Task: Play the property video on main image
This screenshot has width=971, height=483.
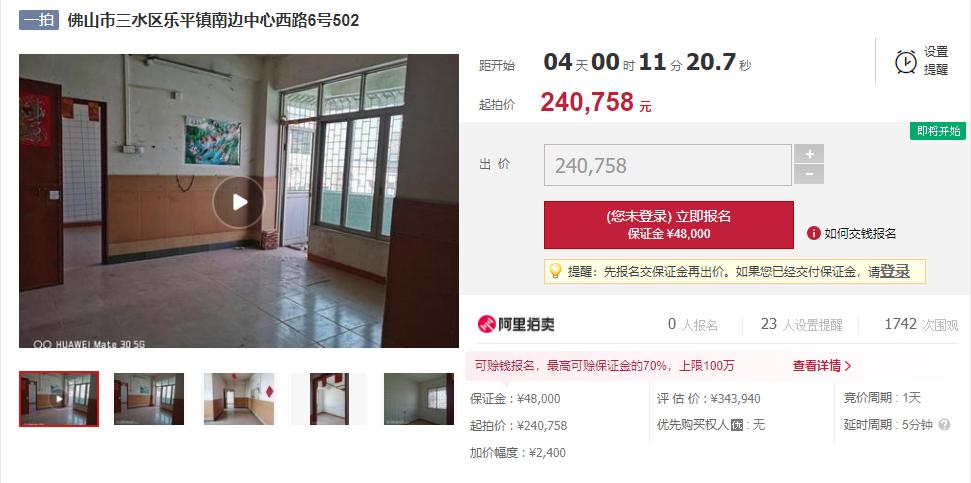Action: 238,202
